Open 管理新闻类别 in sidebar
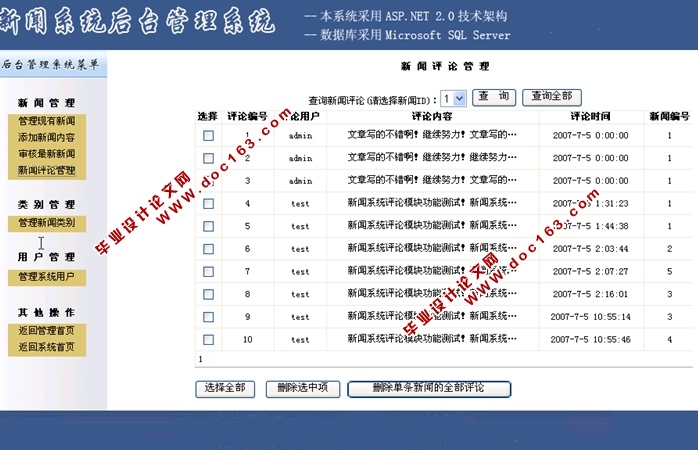The height and width of the screenshot is (450, 698). click(x=47, y=223)
